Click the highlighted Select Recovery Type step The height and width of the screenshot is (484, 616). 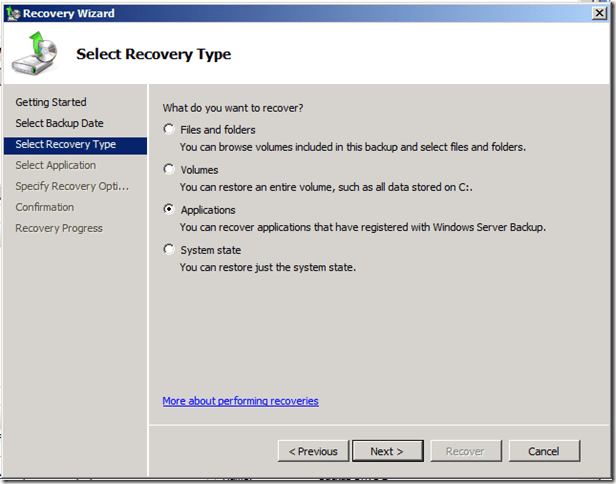coord(66,144)
